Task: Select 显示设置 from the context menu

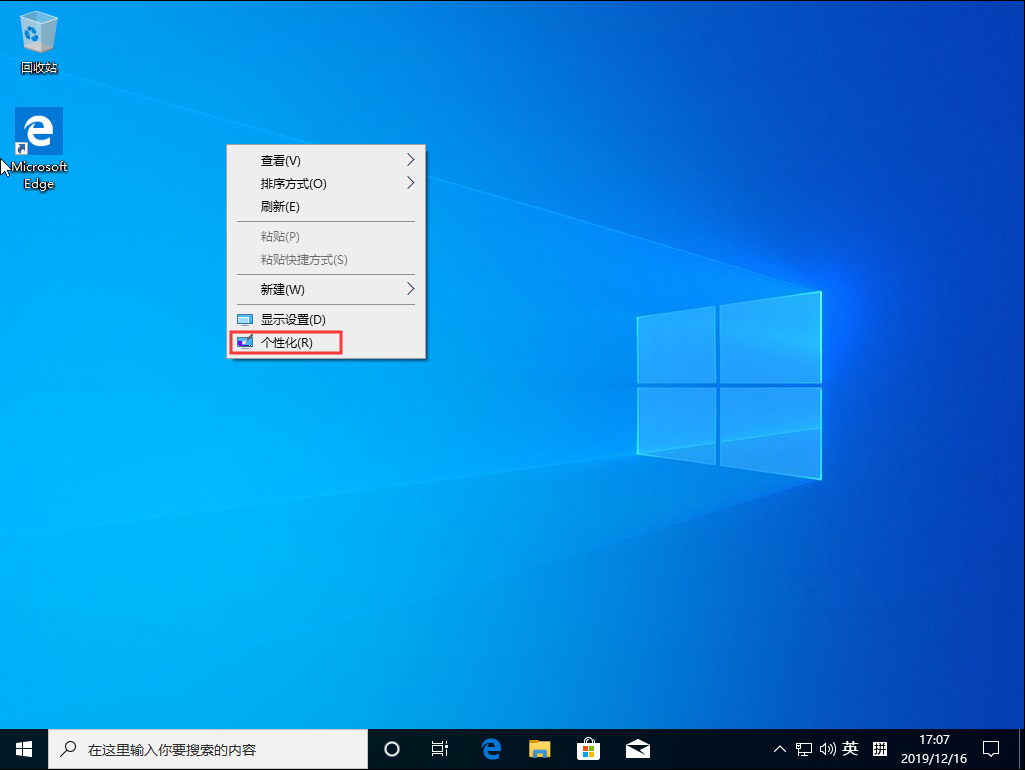Action: 295,319
